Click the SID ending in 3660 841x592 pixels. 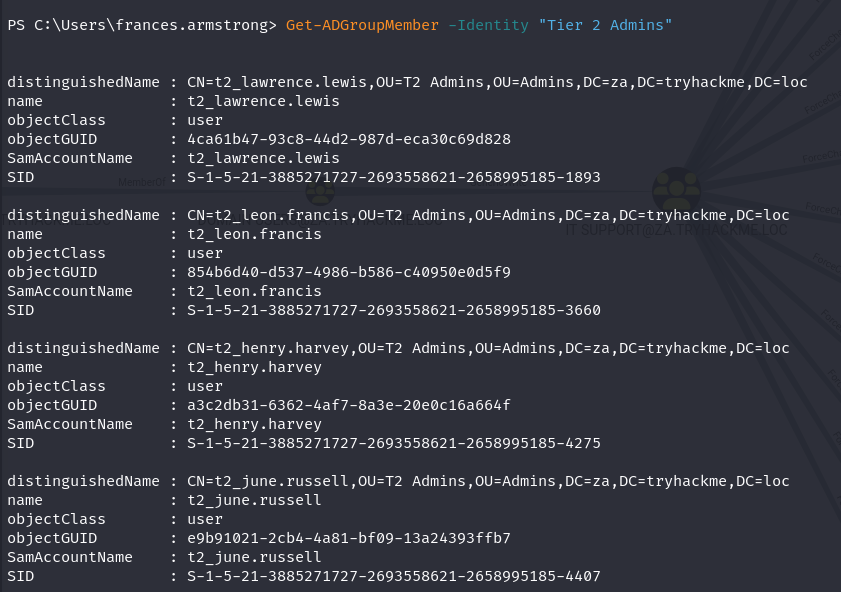point(394,310)
